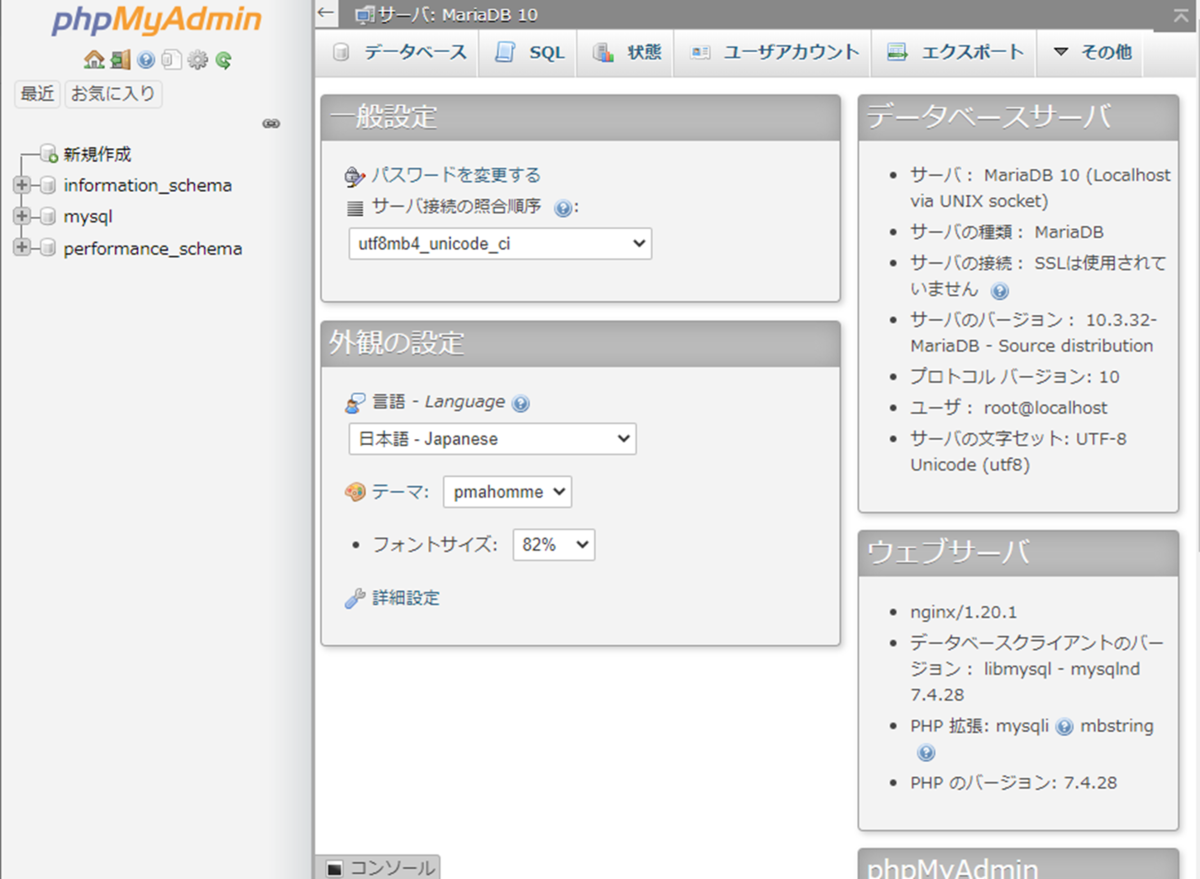The image size is (1200, 879).
Task: Open the コンソール bar
Action: click(x=379, y=867)
